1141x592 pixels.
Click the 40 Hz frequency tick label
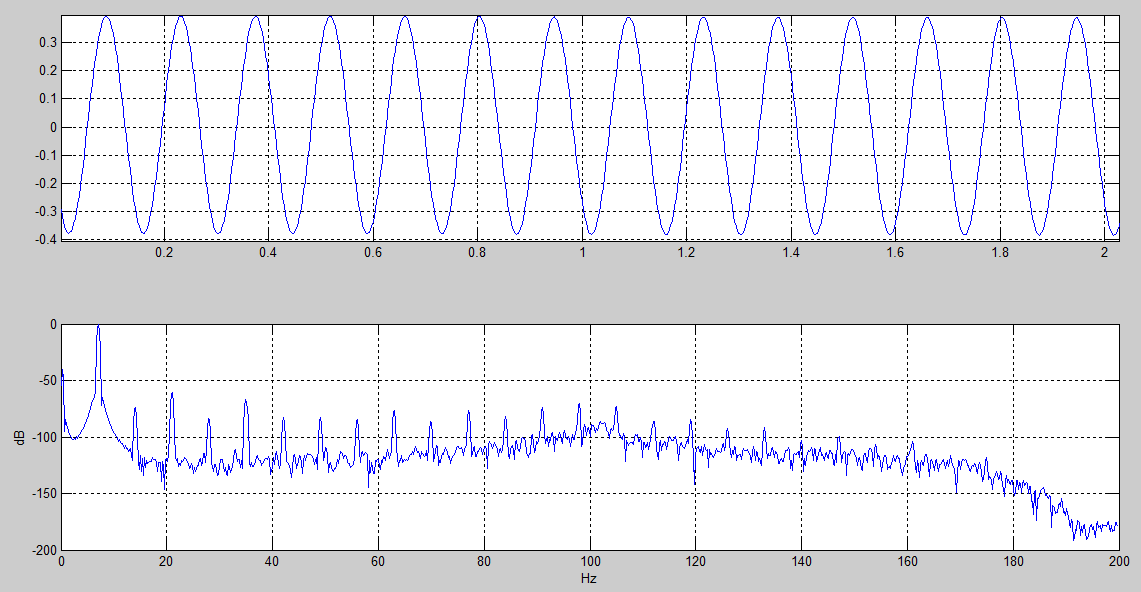[272, 561]
